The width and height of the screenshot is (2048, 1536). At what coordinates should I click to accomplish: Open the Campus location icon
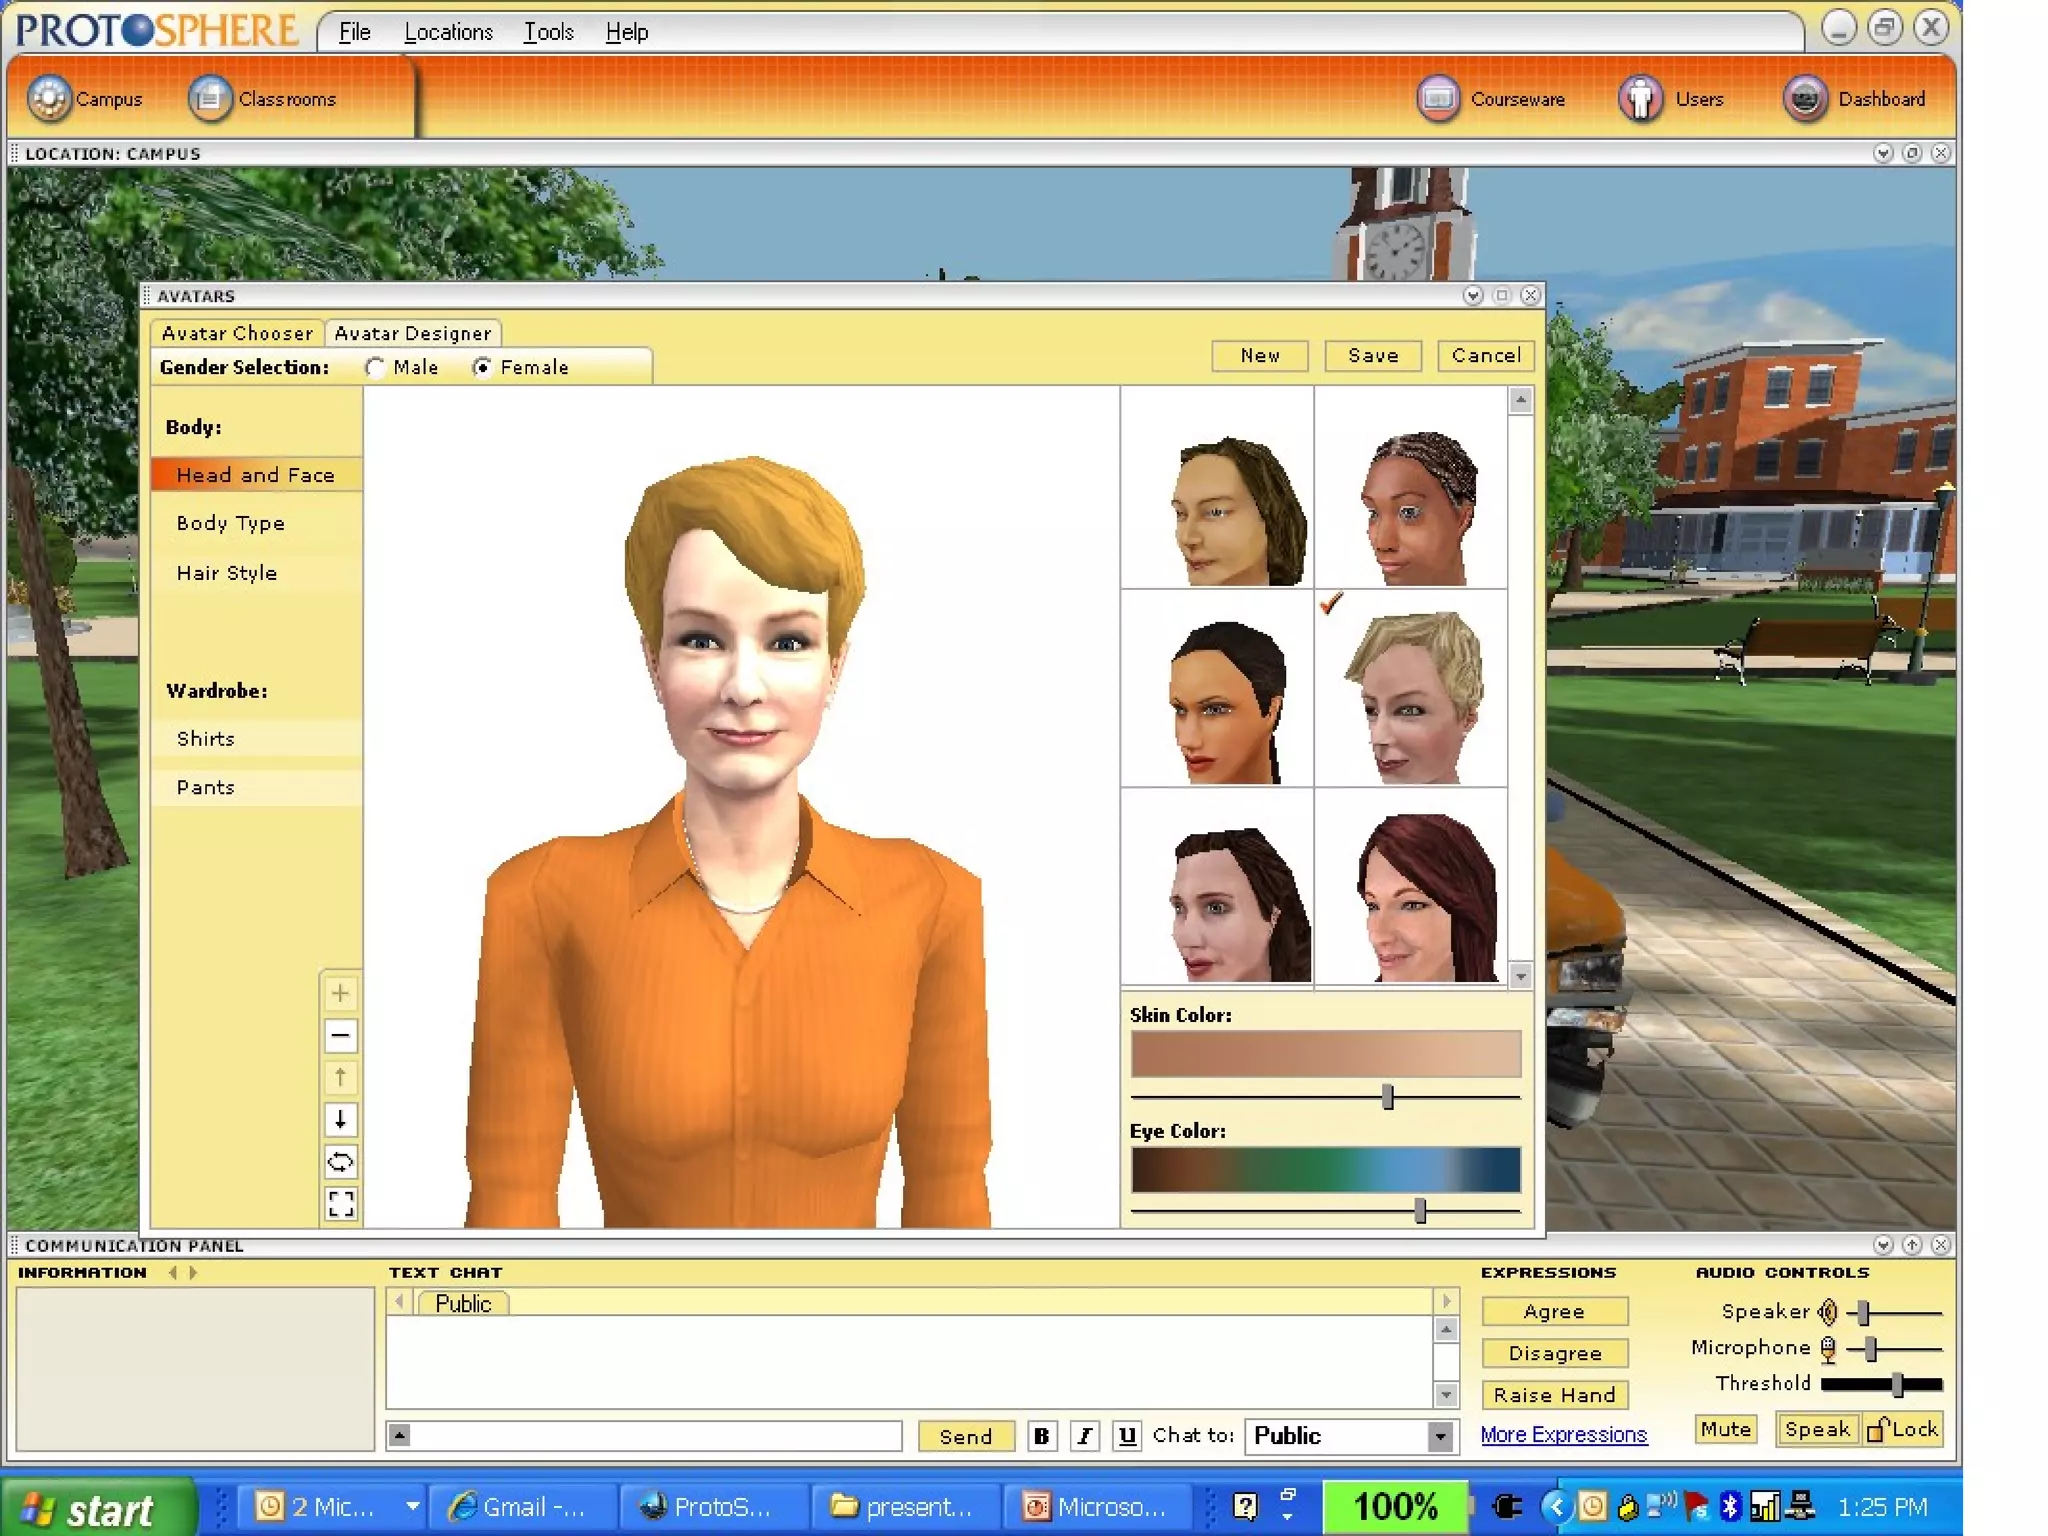click(x=50, y=99)
